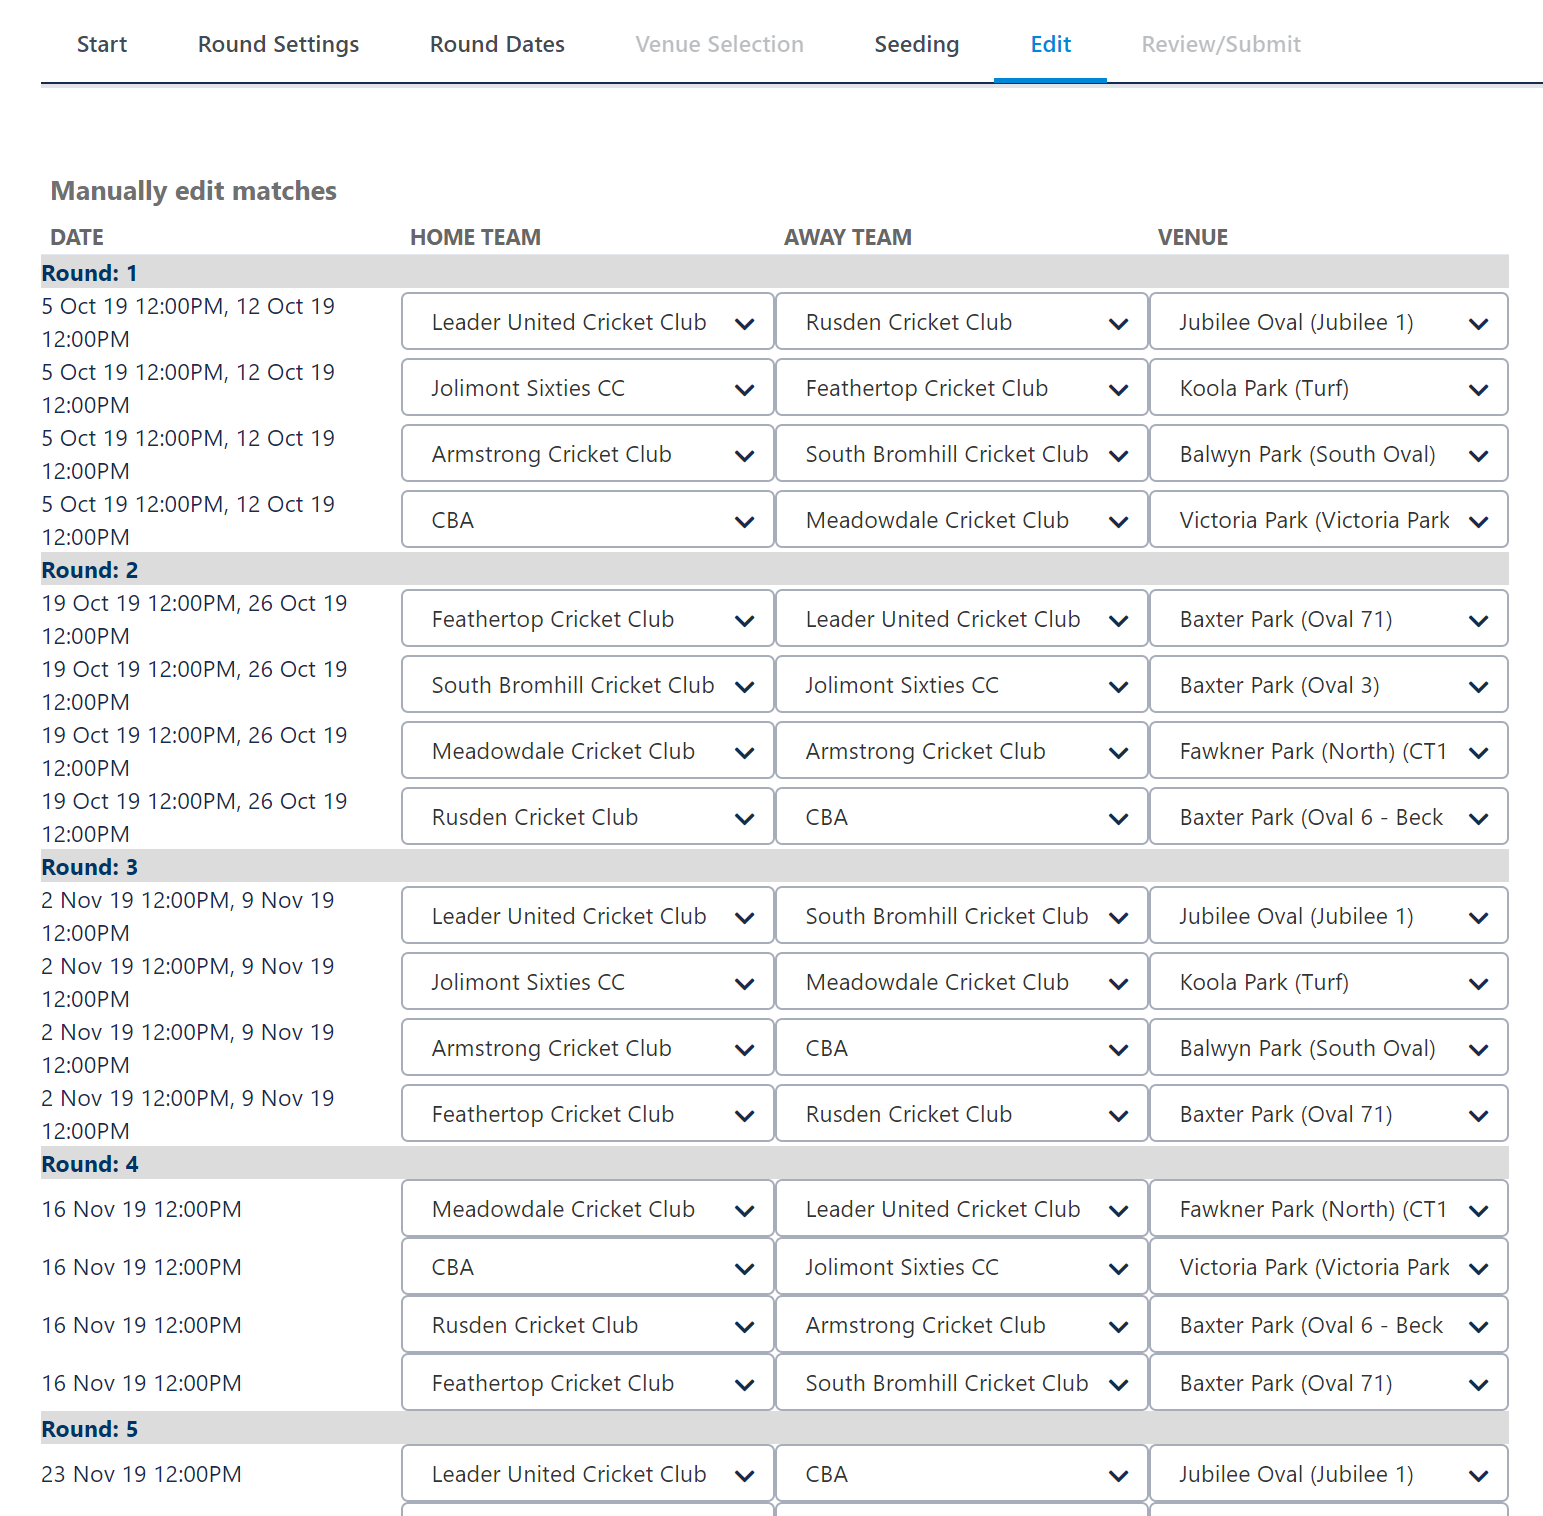1543x1516 pixels.
Task: Open Round 1 CBA home team dropdown
Action: [588, 519]
